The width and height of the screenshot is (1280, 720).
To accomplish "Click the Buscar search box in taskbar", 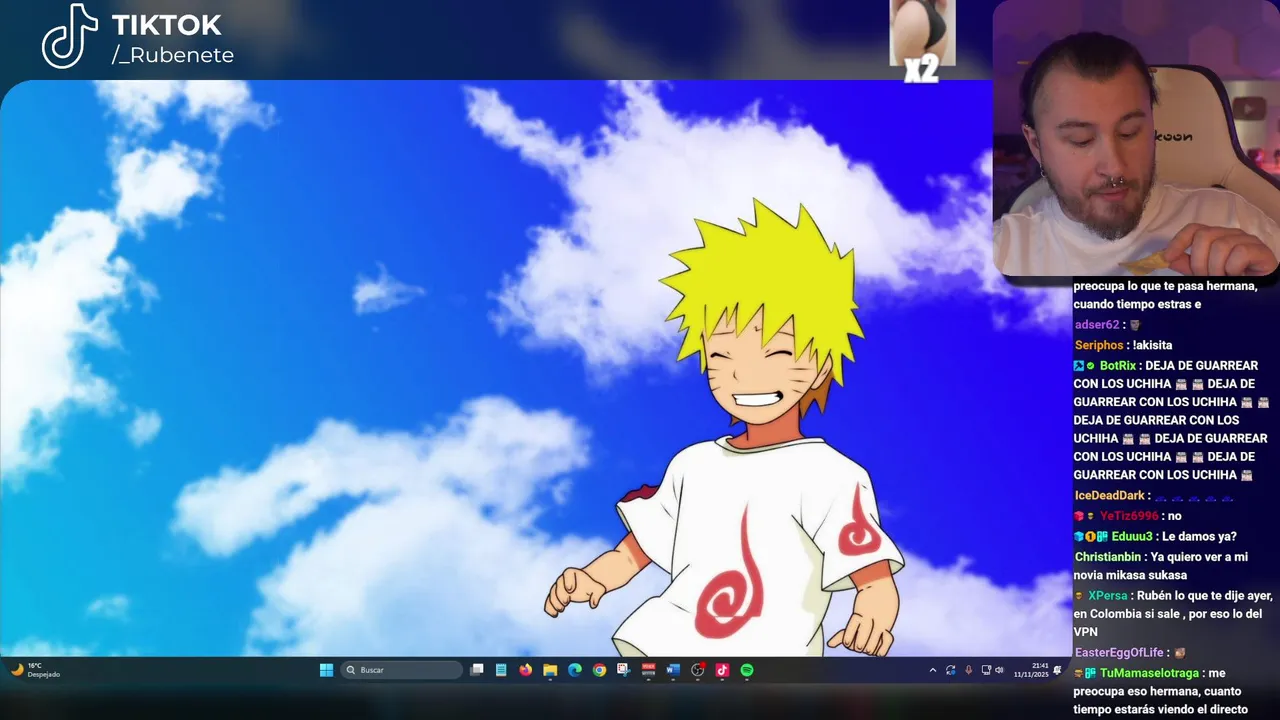I will [400, 670].
